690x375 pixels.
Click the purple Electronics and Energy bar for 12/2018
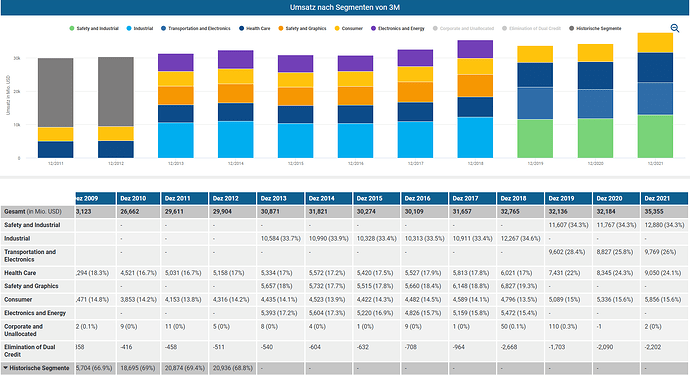click(x=475, y=49)
